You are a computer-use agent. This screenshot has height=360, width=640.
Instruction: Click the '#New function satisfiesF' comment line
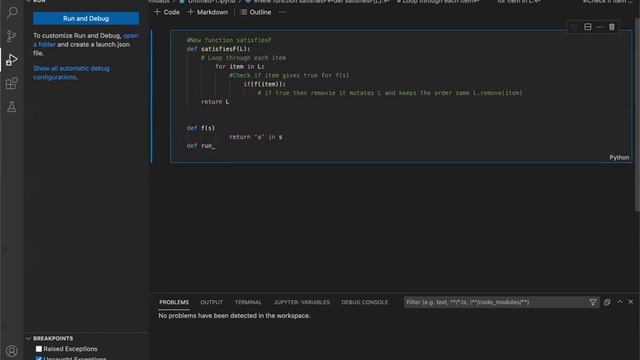point(229,40)
